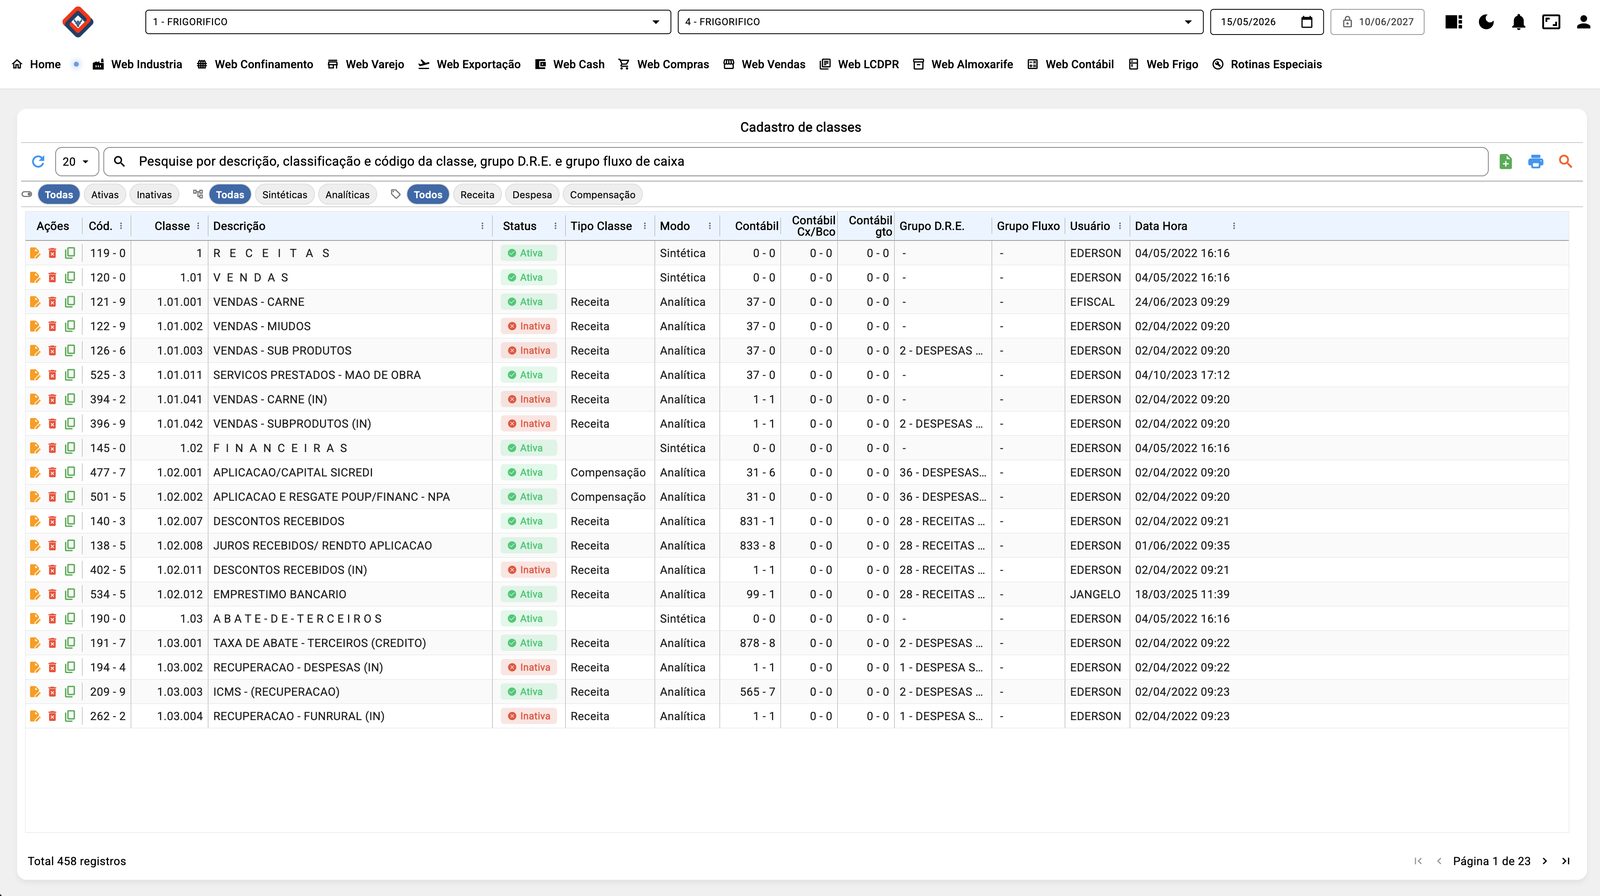Enter fullscreen with the expand icon

[1551, 21]
